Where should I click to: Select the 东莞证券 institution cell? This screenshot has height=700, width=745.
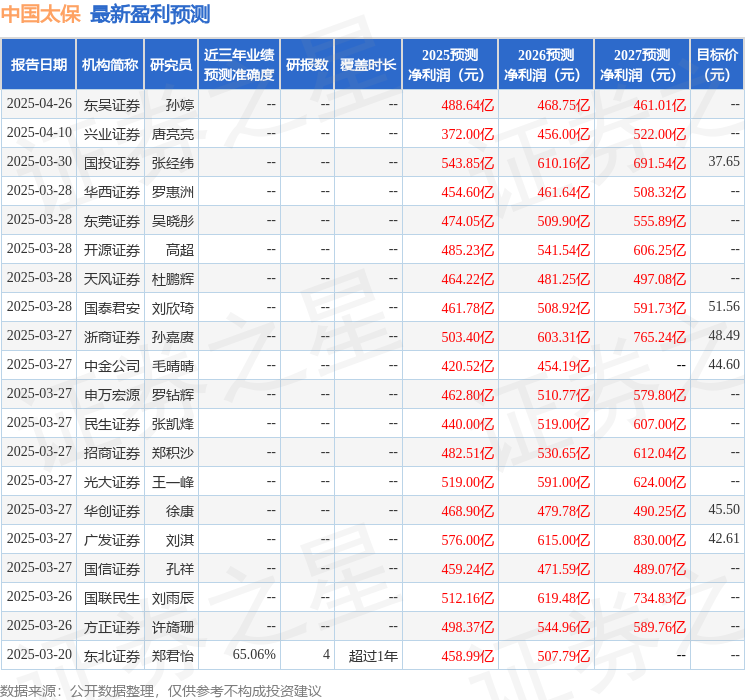pyautogui.click(x=112, y=221)
